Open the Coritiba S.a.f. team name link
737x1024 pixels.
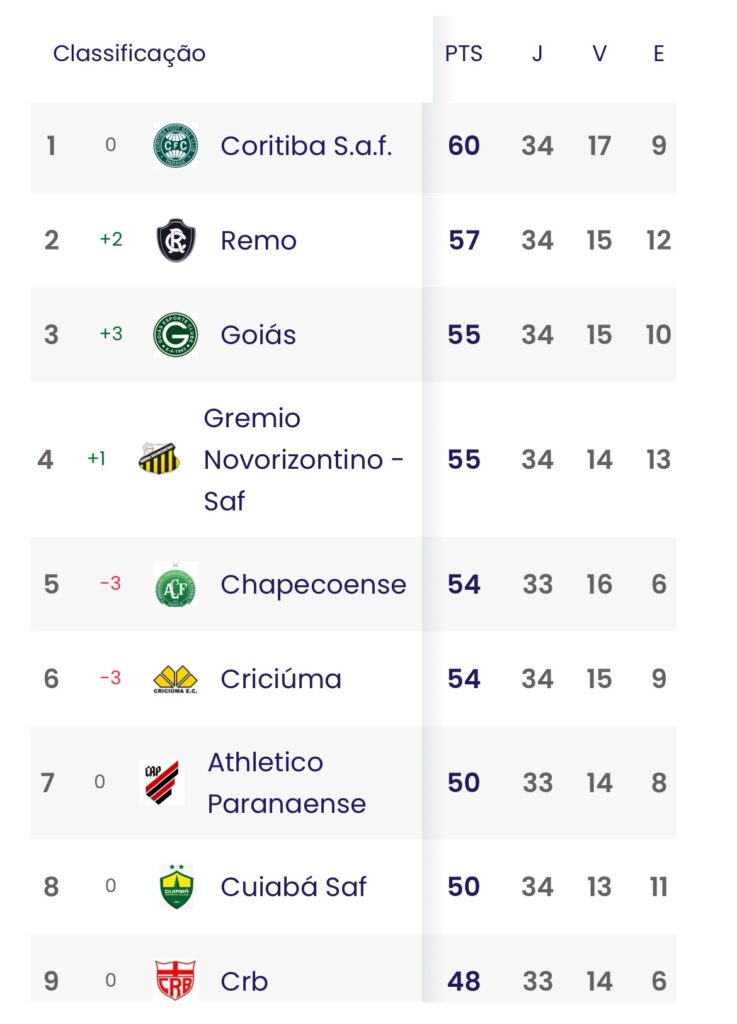pos(306,146)
